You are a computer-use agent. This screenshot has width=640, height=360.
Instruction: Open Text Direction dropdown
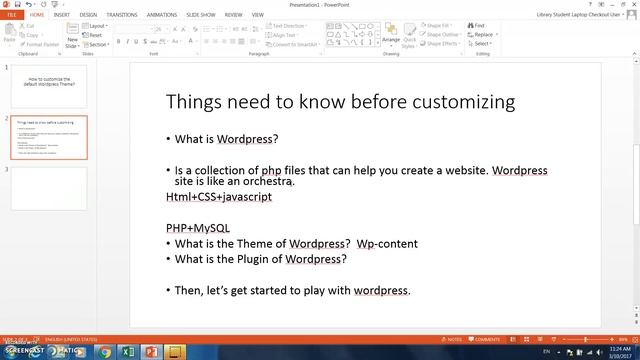click(x=286, y=26)
